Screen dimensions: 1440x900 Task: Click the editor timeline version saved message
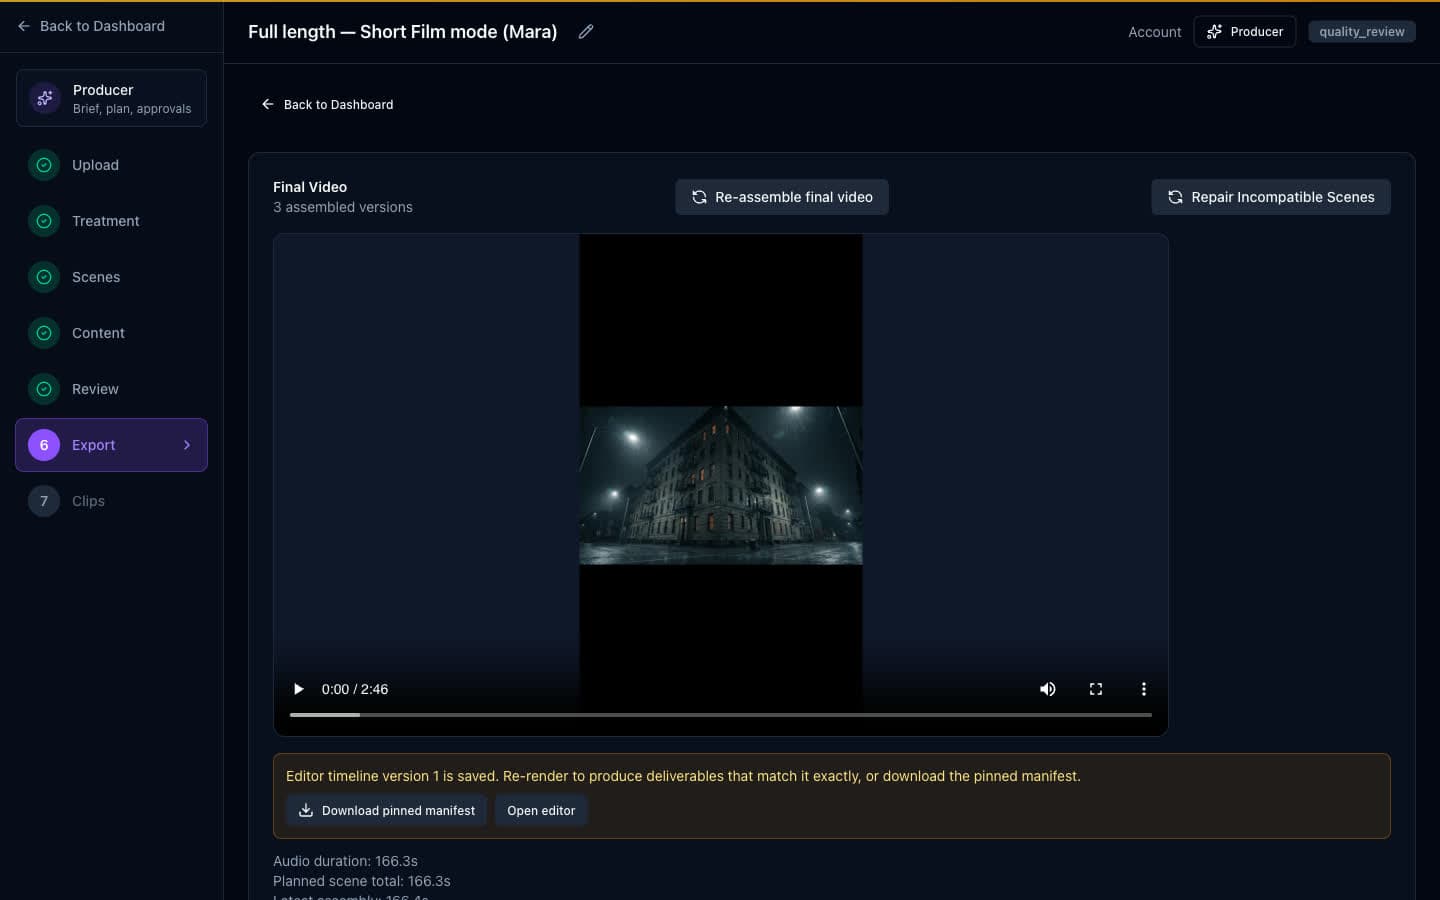683,776
